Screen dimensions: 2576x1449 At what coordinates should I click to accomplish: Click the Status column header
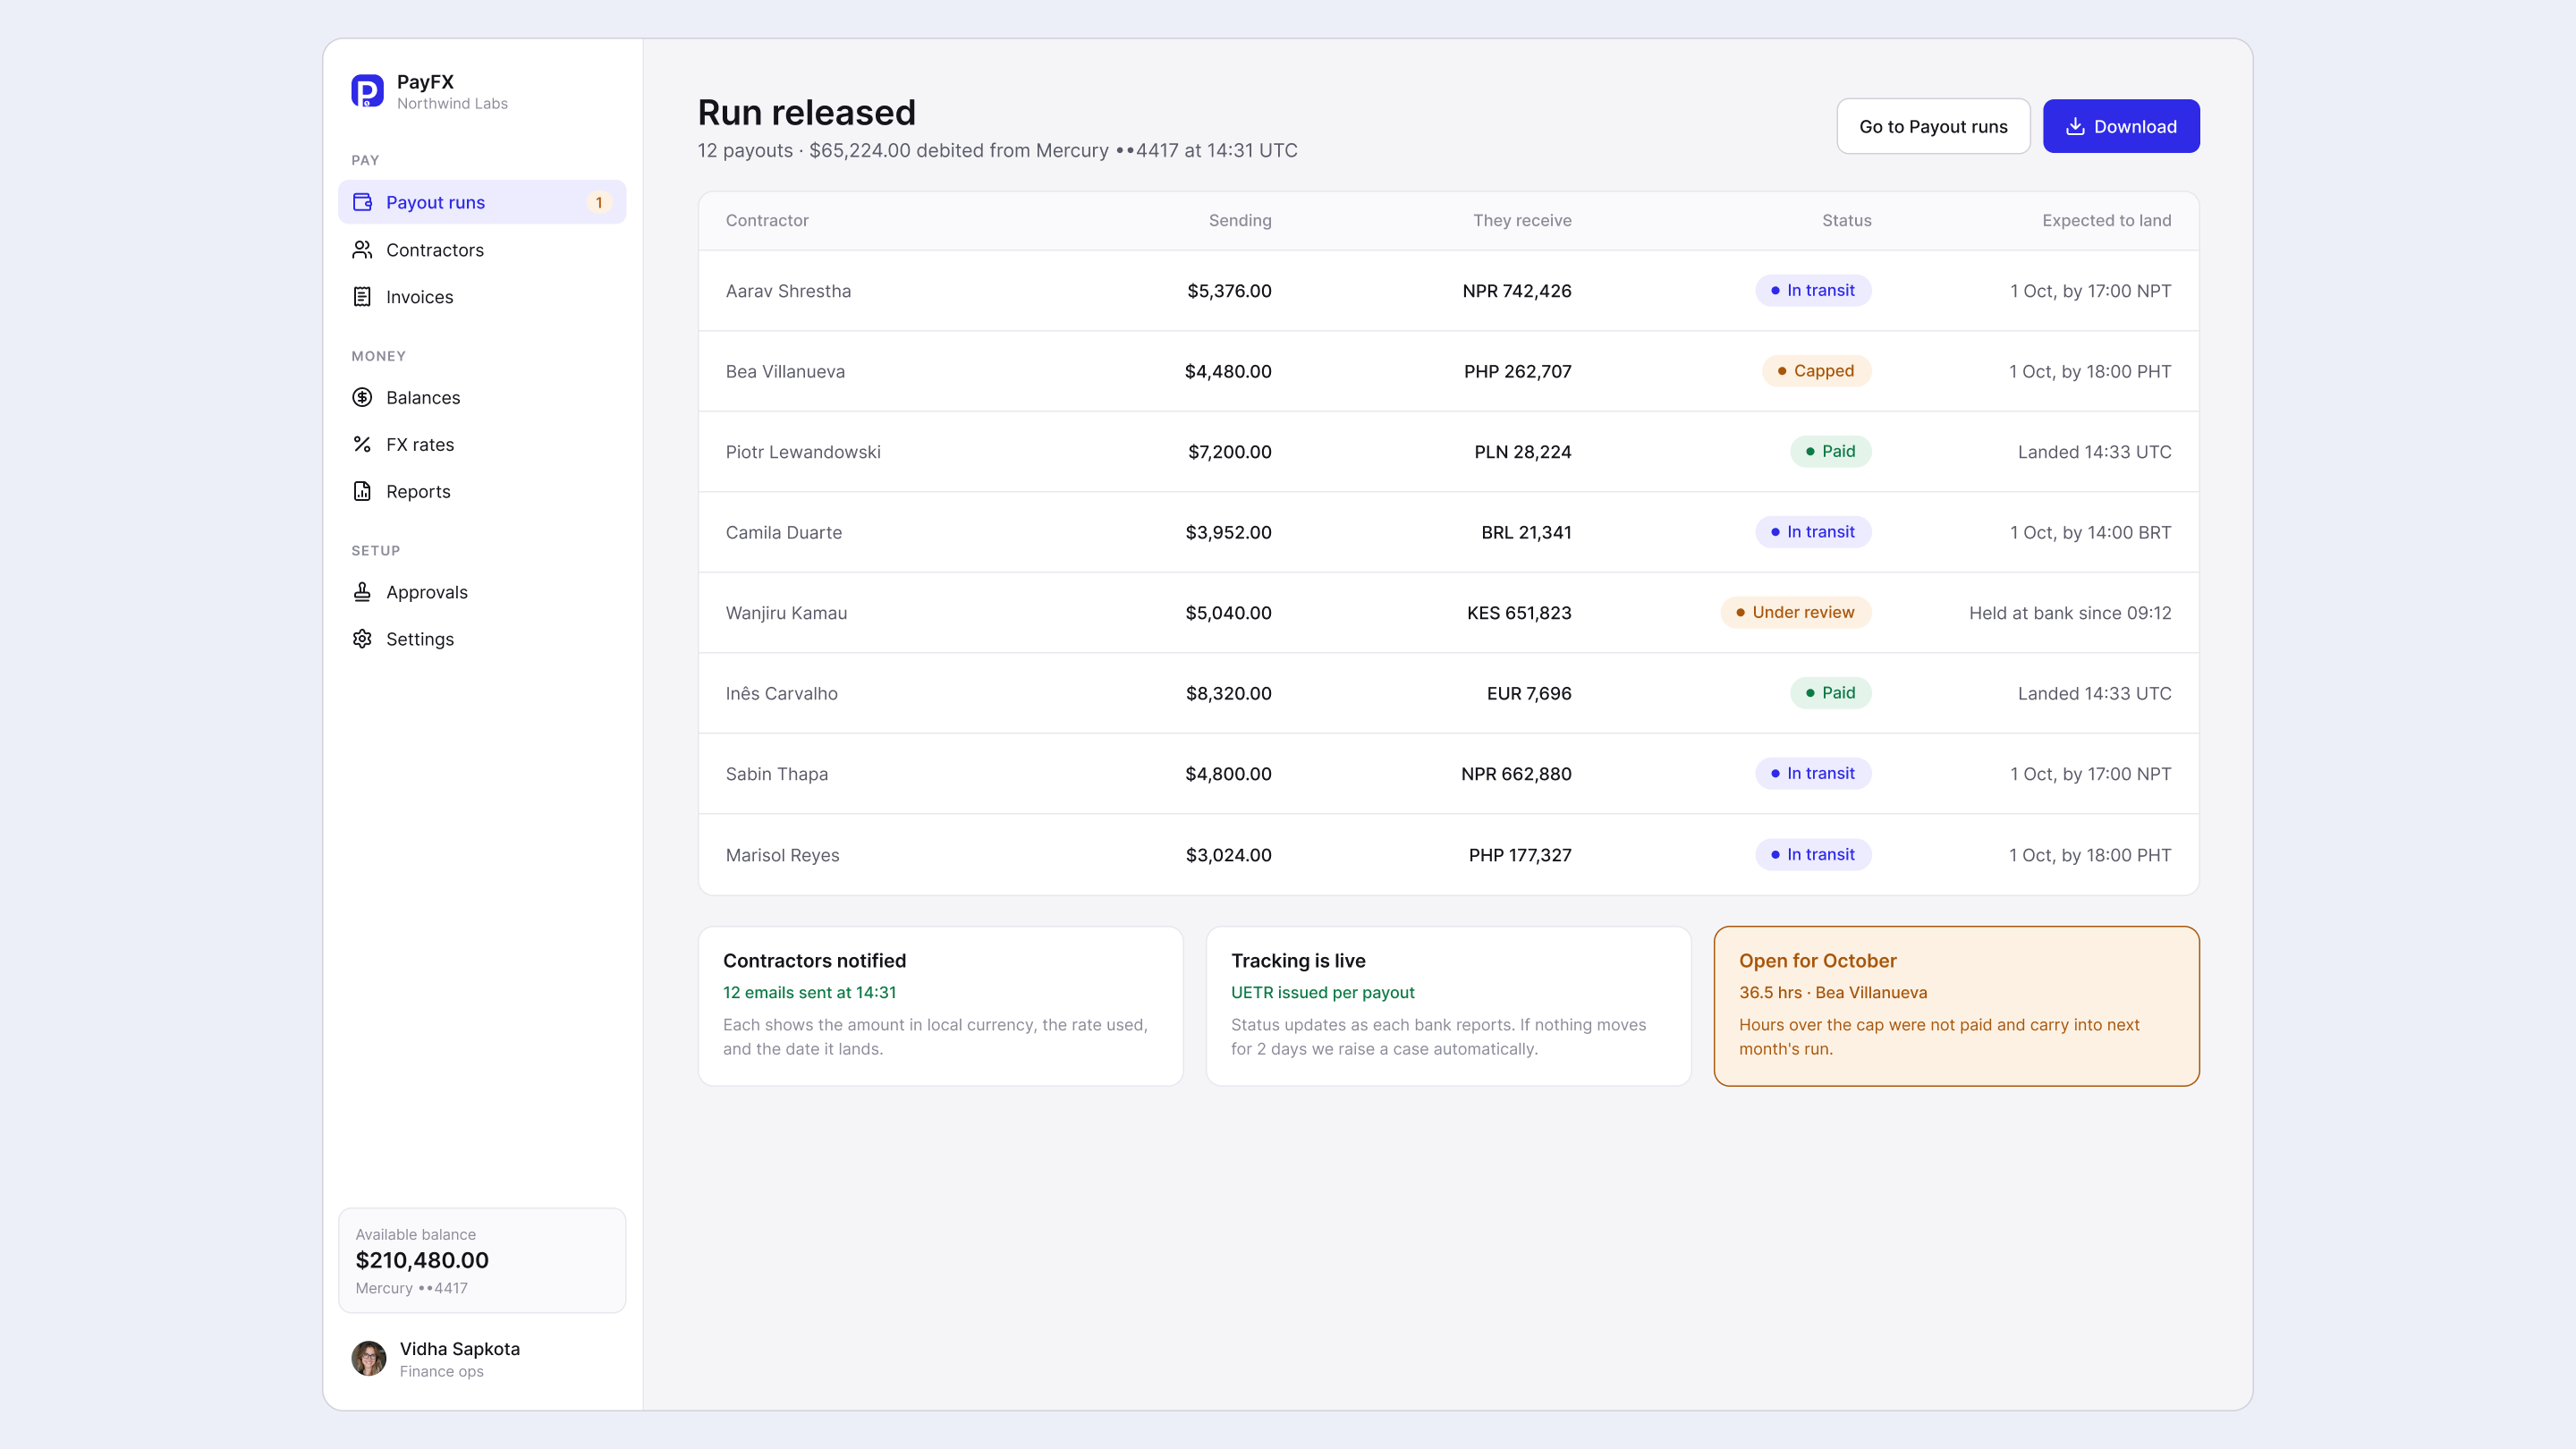1846,220
